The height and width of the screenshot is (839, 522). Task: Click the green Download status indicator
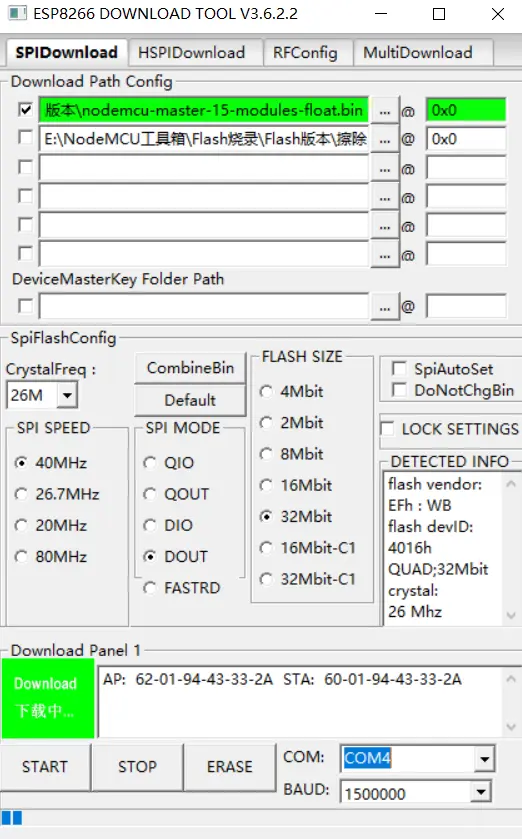48,698
